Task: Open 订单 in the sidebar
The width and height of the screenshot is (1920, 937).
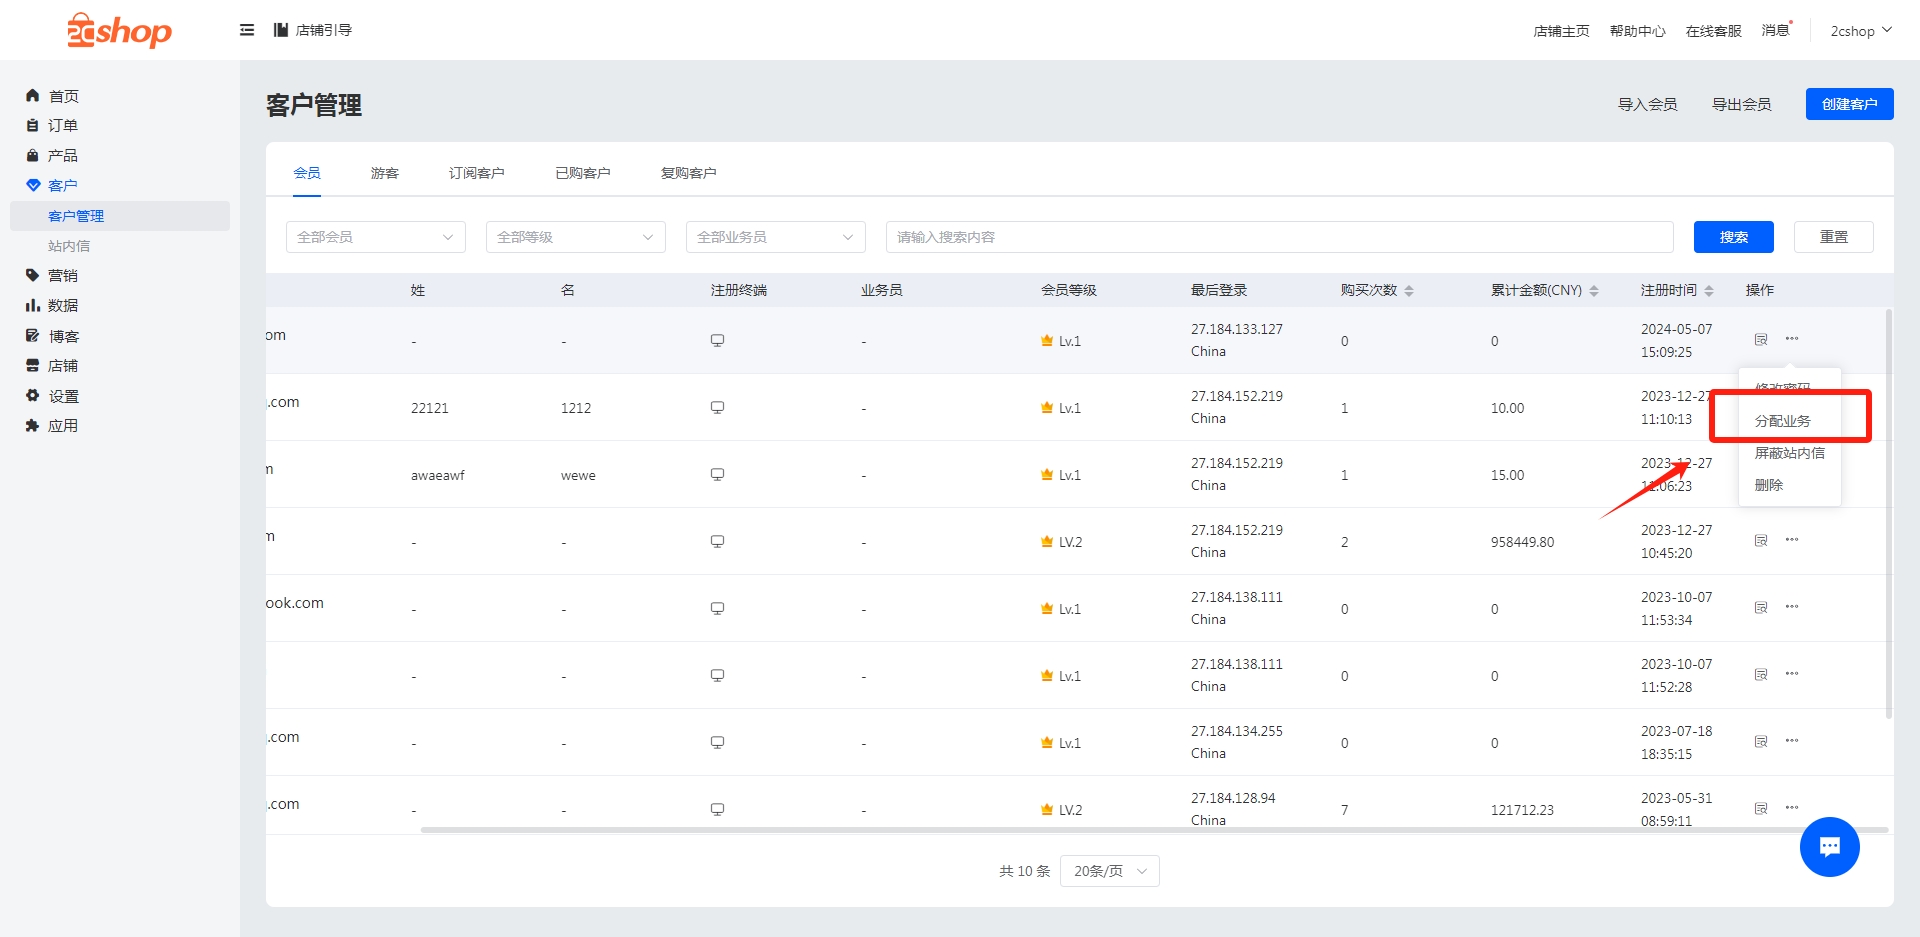Action: [63, 126]
